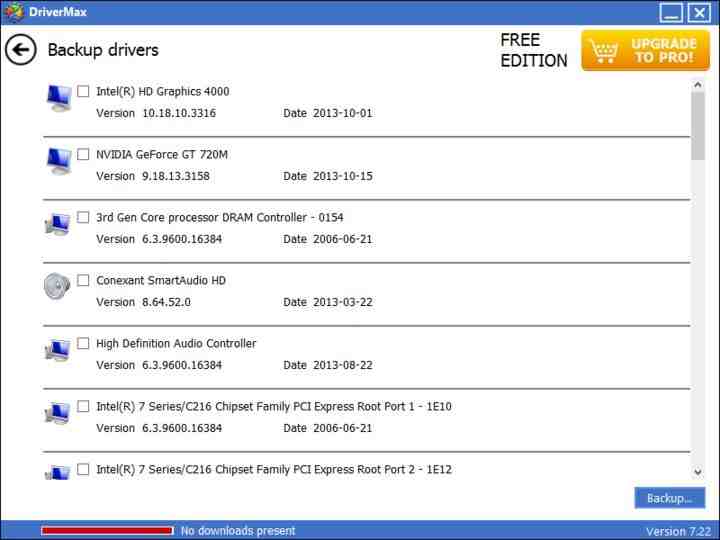Click the Version 7.22 status text
720x540 pixels.
point(679,532)
